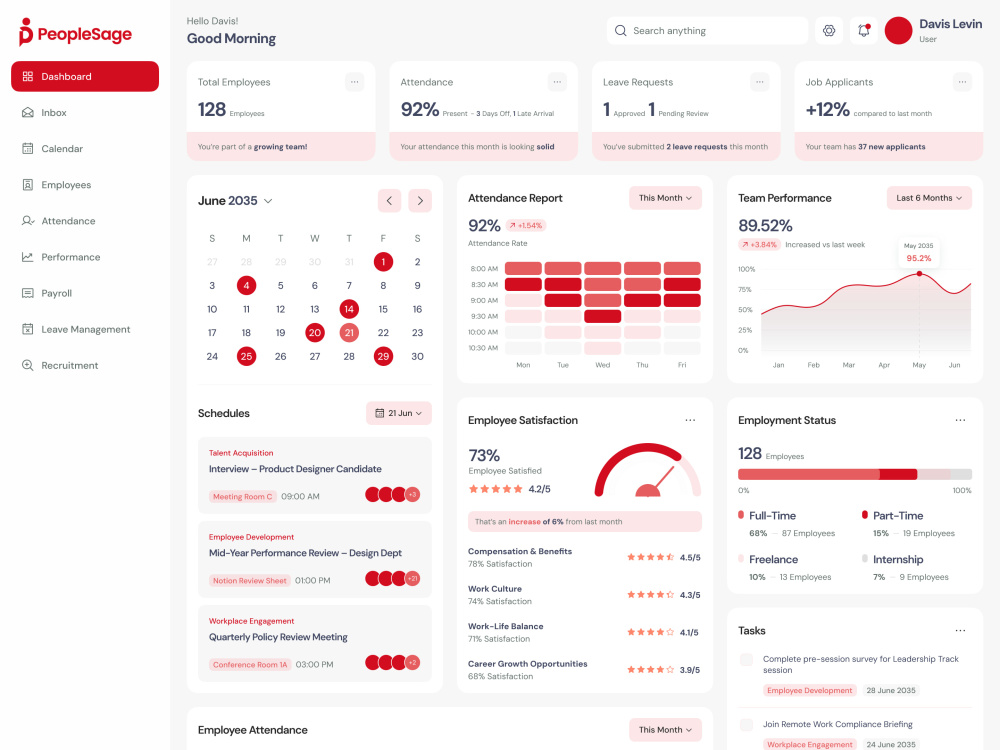Screen dimensions: 1000x750
Task: Open notifications bell icon
Action: pos(864,31)
